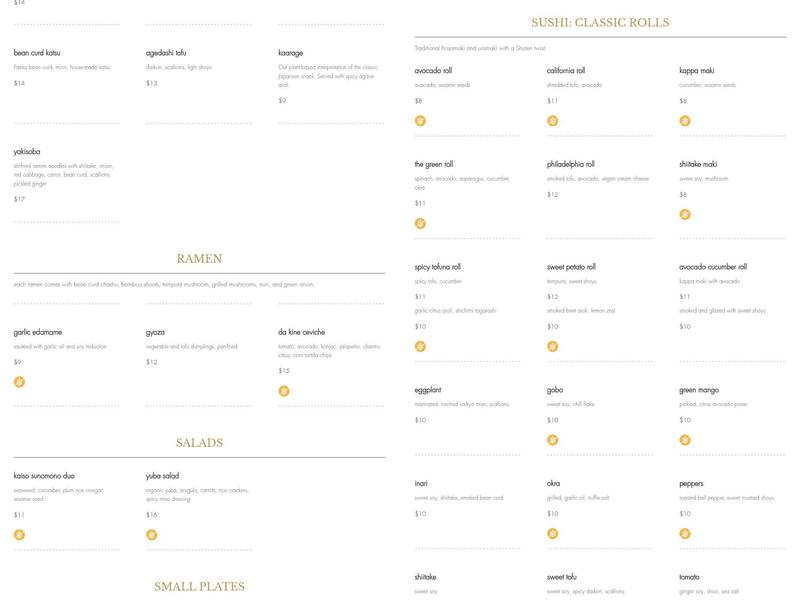Tap the orange badge under peppers
The height and width of the screenshot is (600, 800).
point(685,534)
